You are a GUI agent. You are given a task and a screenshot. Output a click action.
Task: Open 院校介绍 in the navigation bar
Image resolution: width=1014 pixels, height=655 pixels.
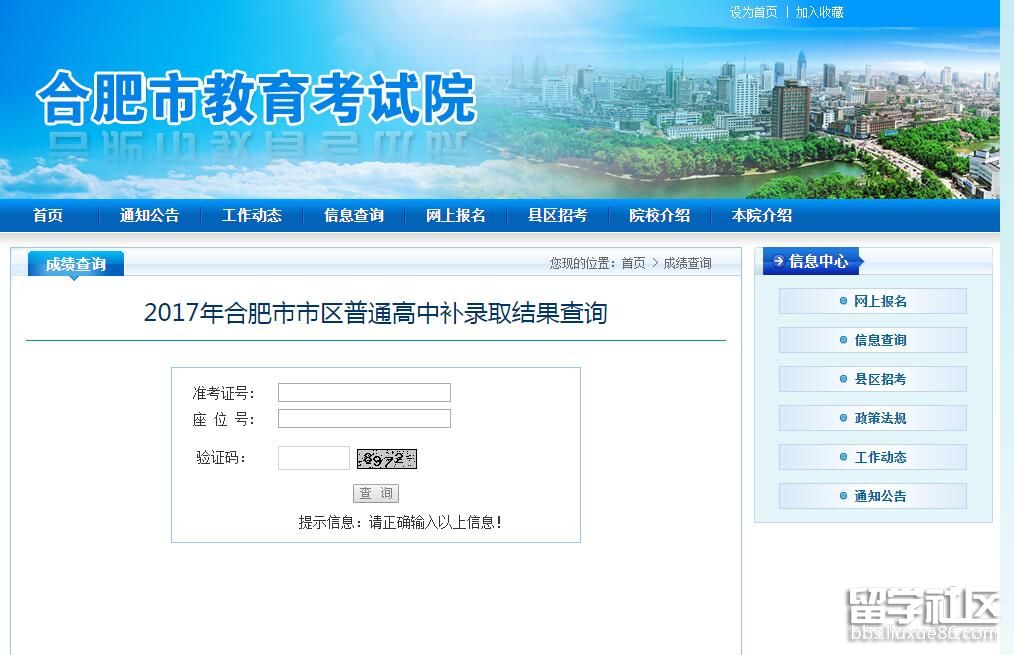click(659, 215)
